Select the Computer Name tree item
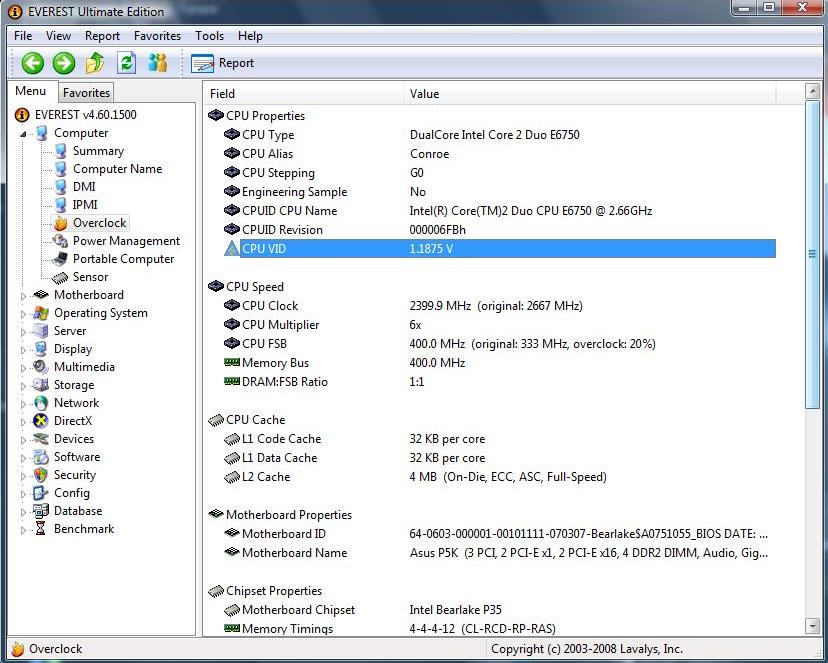Screen dimensions: 828x663 (117, 169)
